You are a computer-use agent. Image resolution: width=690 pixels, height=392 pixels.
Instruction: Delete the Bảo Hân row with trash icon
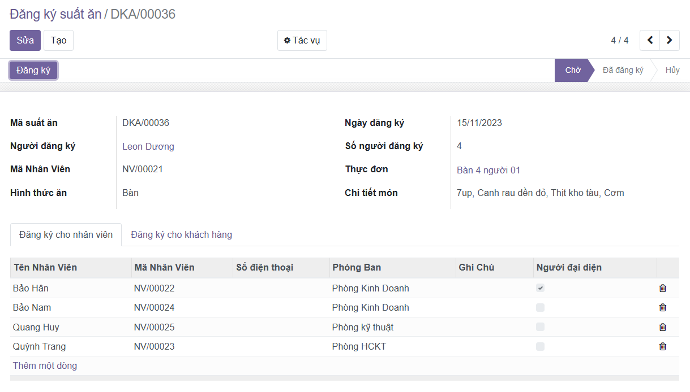pos(663,288)
